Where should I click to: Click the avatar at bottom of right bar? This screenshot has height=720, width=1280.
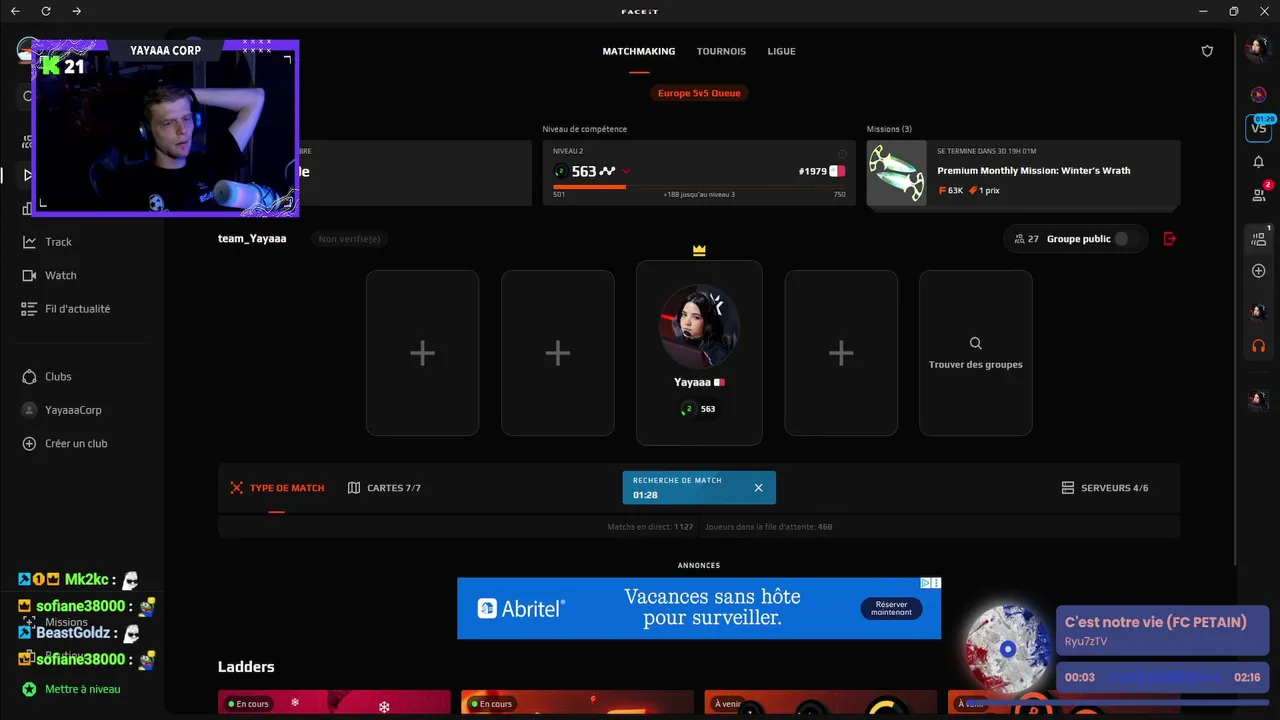coord(1258,400)
